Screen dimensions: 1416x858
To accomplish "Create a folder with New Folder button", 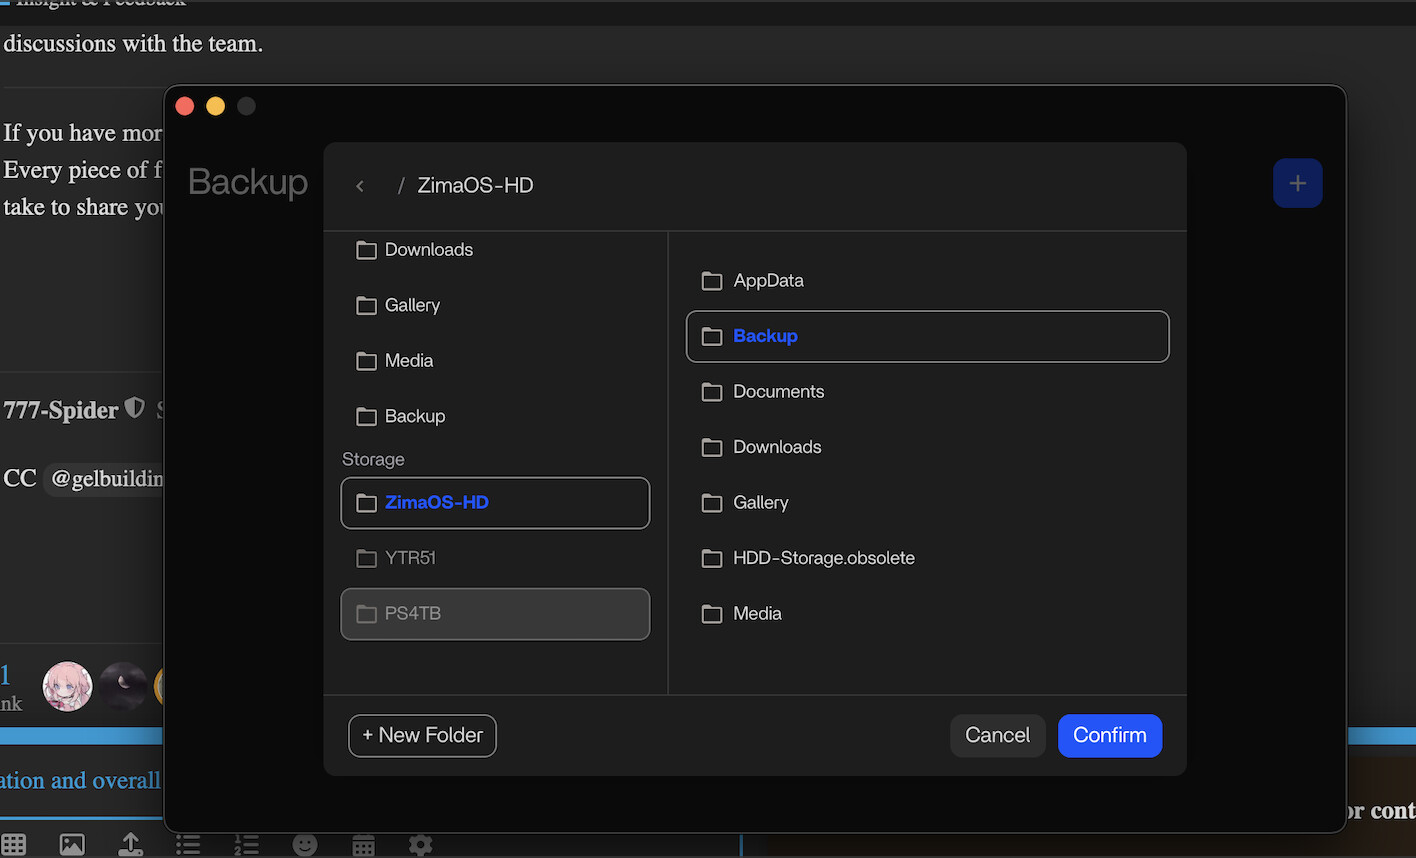I will (x=422, y=735).
